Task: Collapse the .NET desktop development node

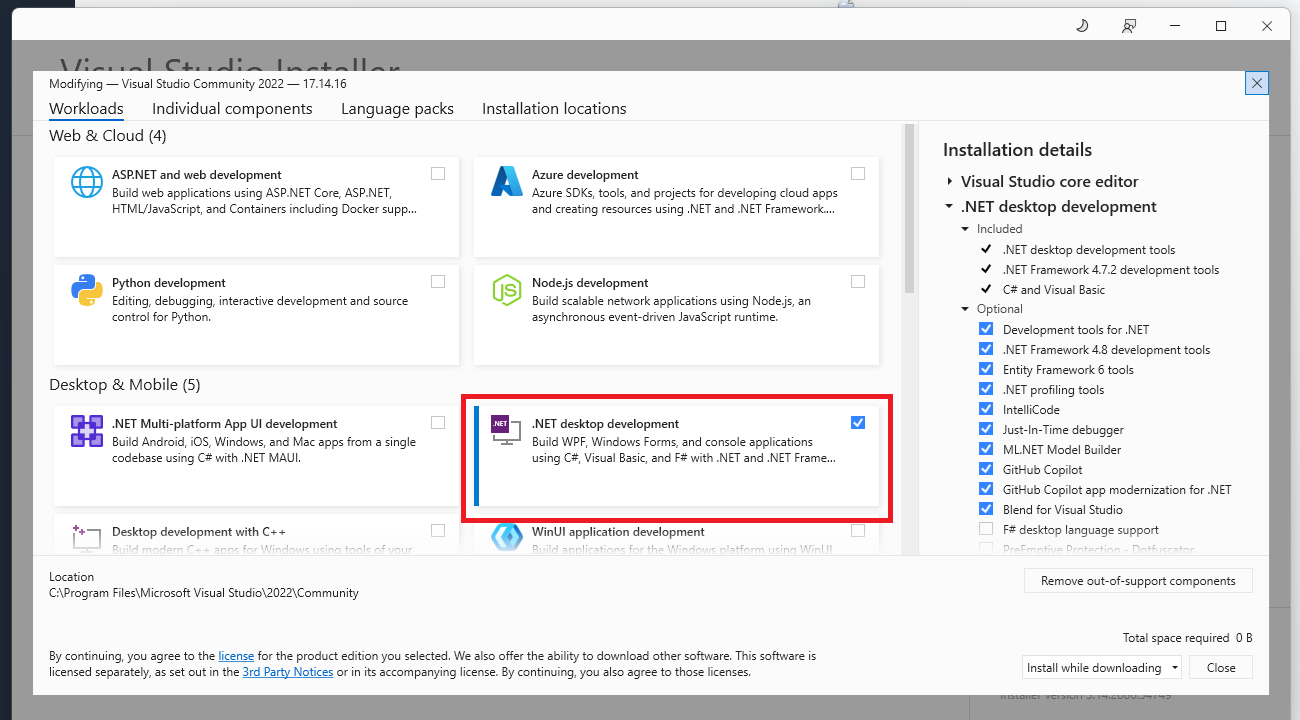Action: pyautogui.click(x=949, y=207)
